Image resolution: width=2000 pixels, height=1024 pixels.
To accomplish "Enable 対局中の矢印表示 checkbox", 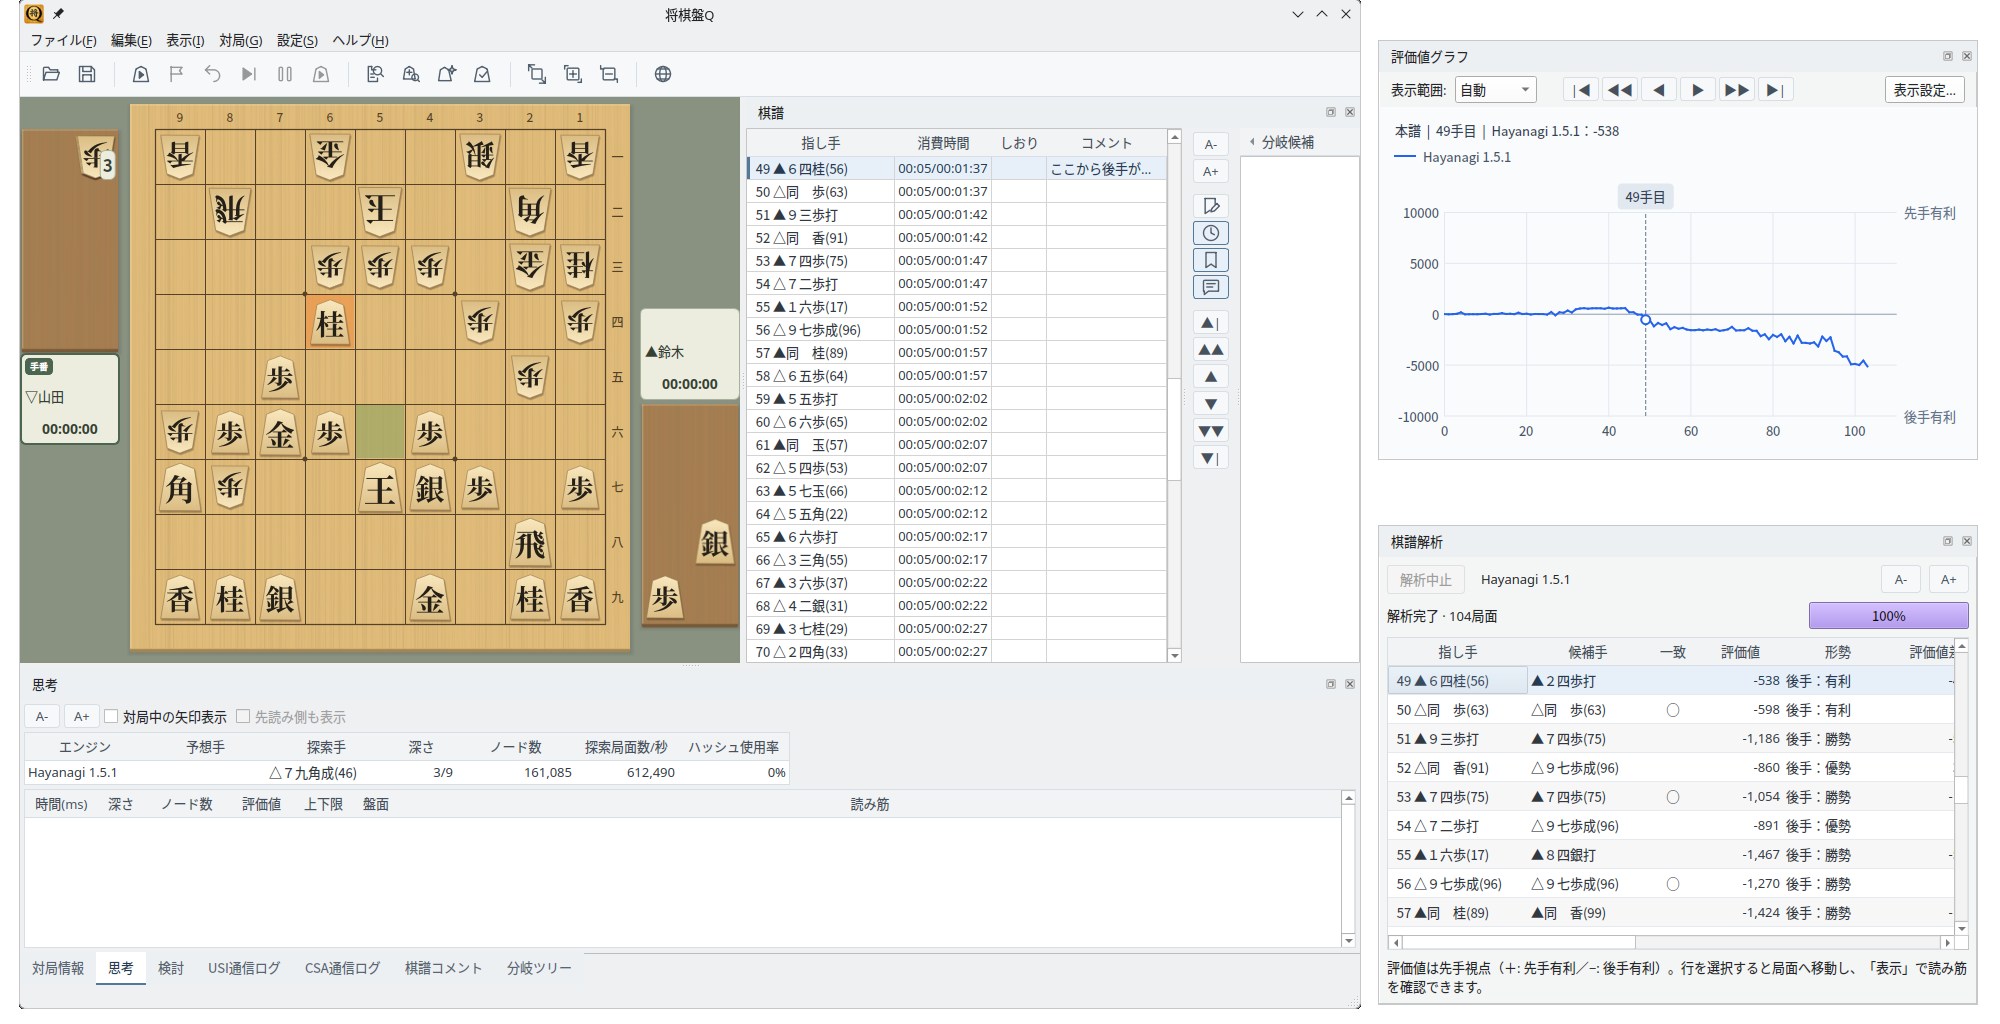I will (111, 717).
